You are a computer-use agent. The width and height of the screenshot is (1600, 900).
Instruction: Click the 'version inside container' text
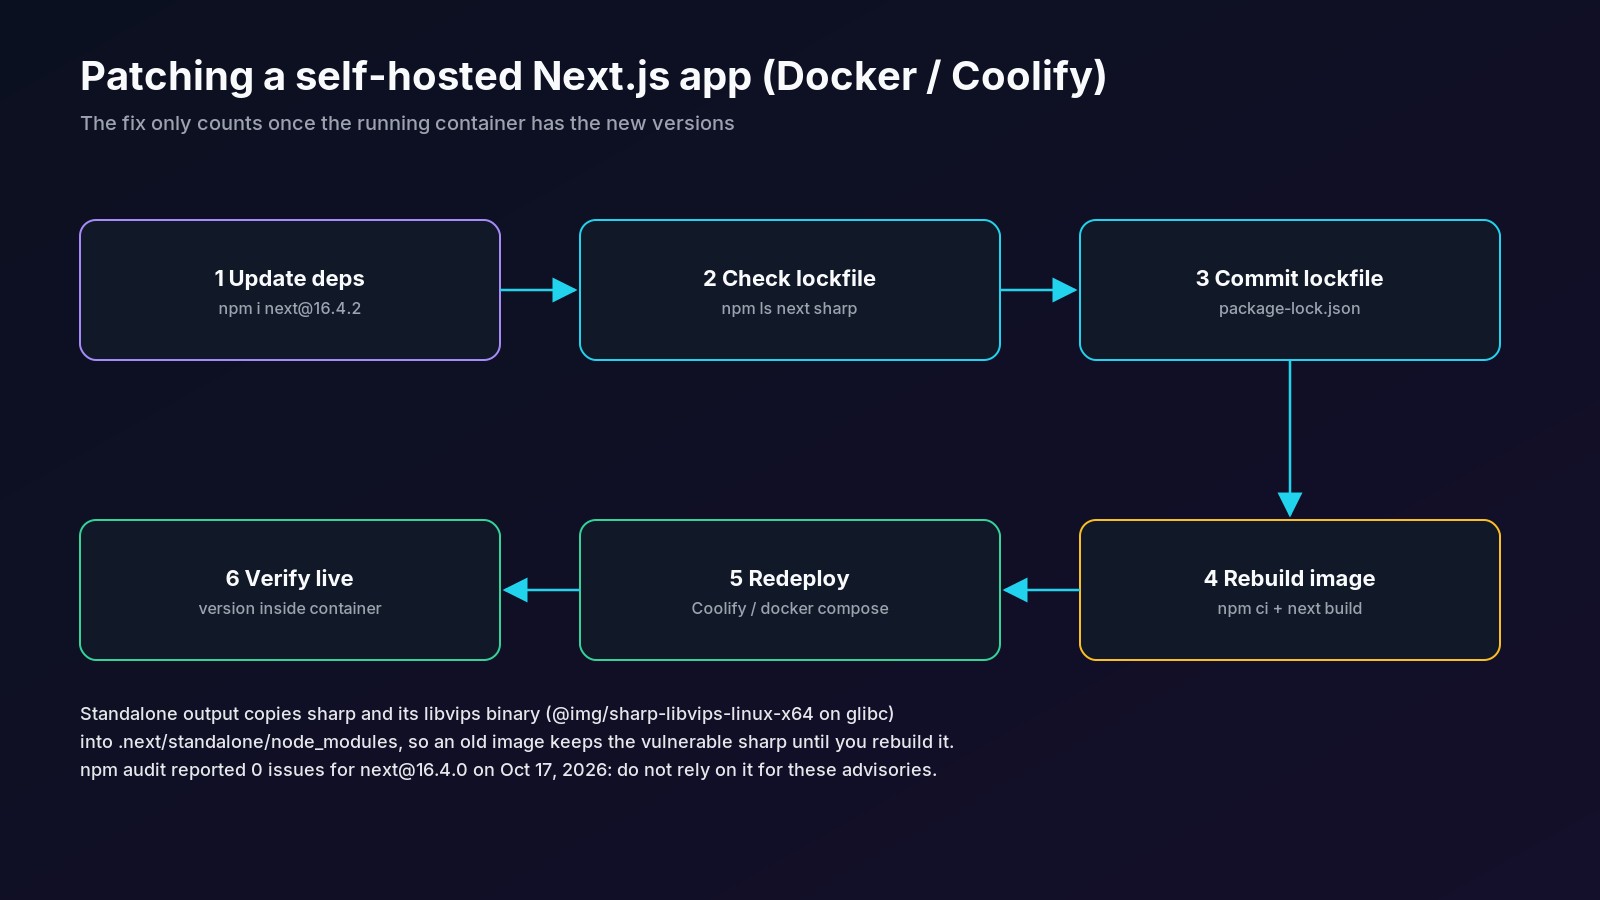pos(289,608)
